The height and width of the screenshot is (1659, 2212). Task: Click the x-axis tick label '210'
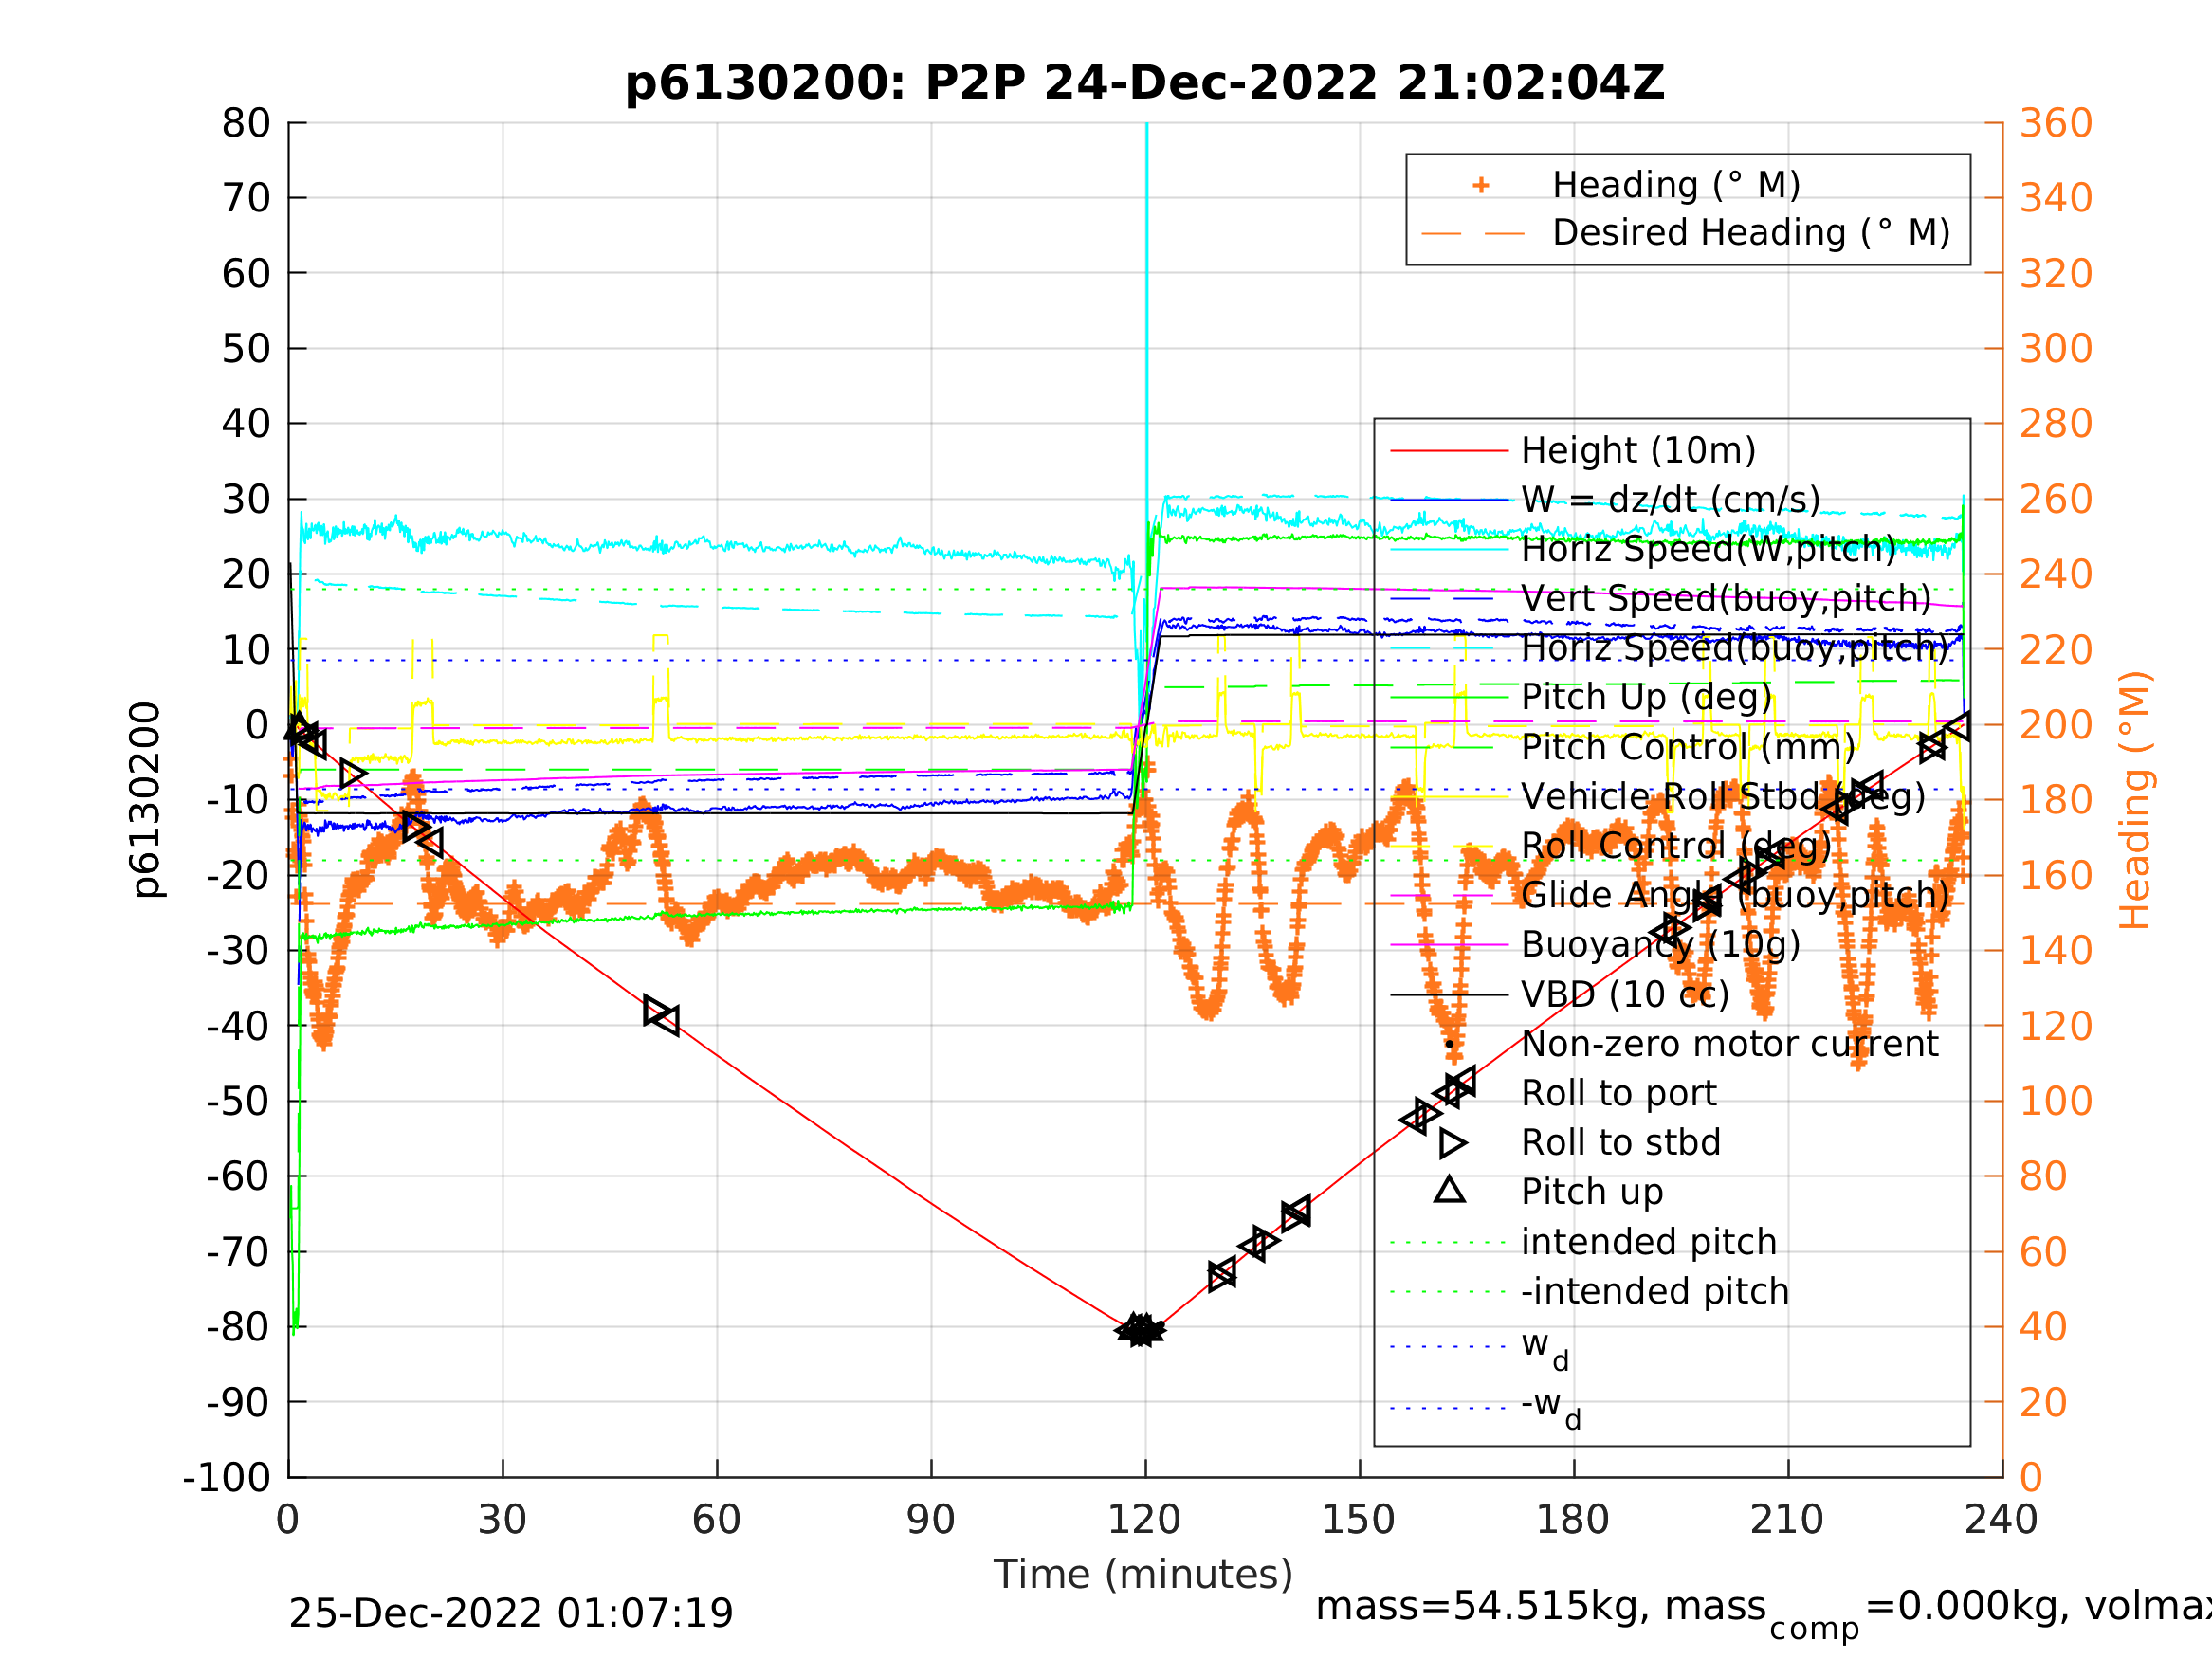click(x=1787, y=1521)
